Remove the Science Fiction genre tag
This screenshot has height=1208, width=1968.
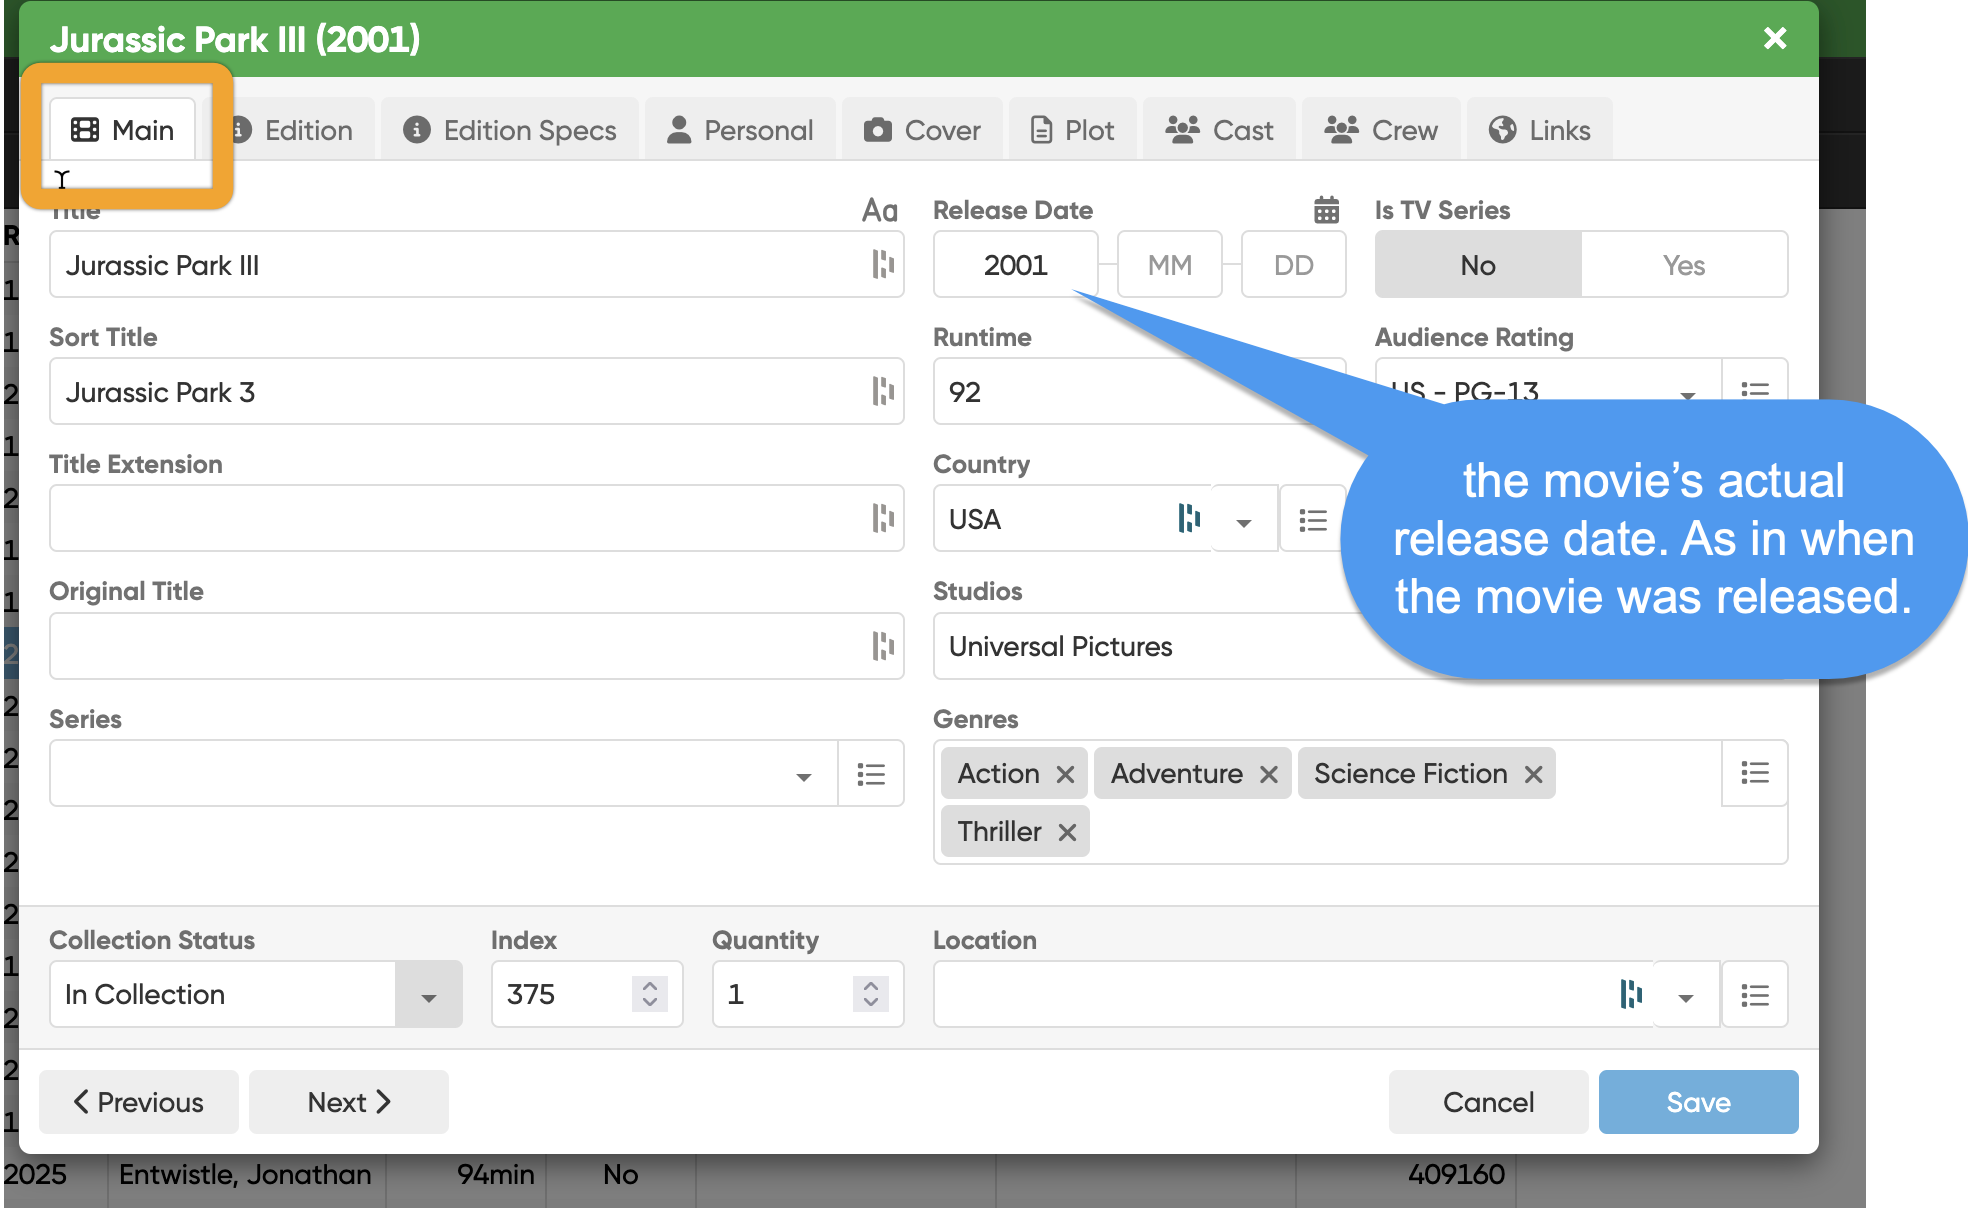coord(1533,774)
